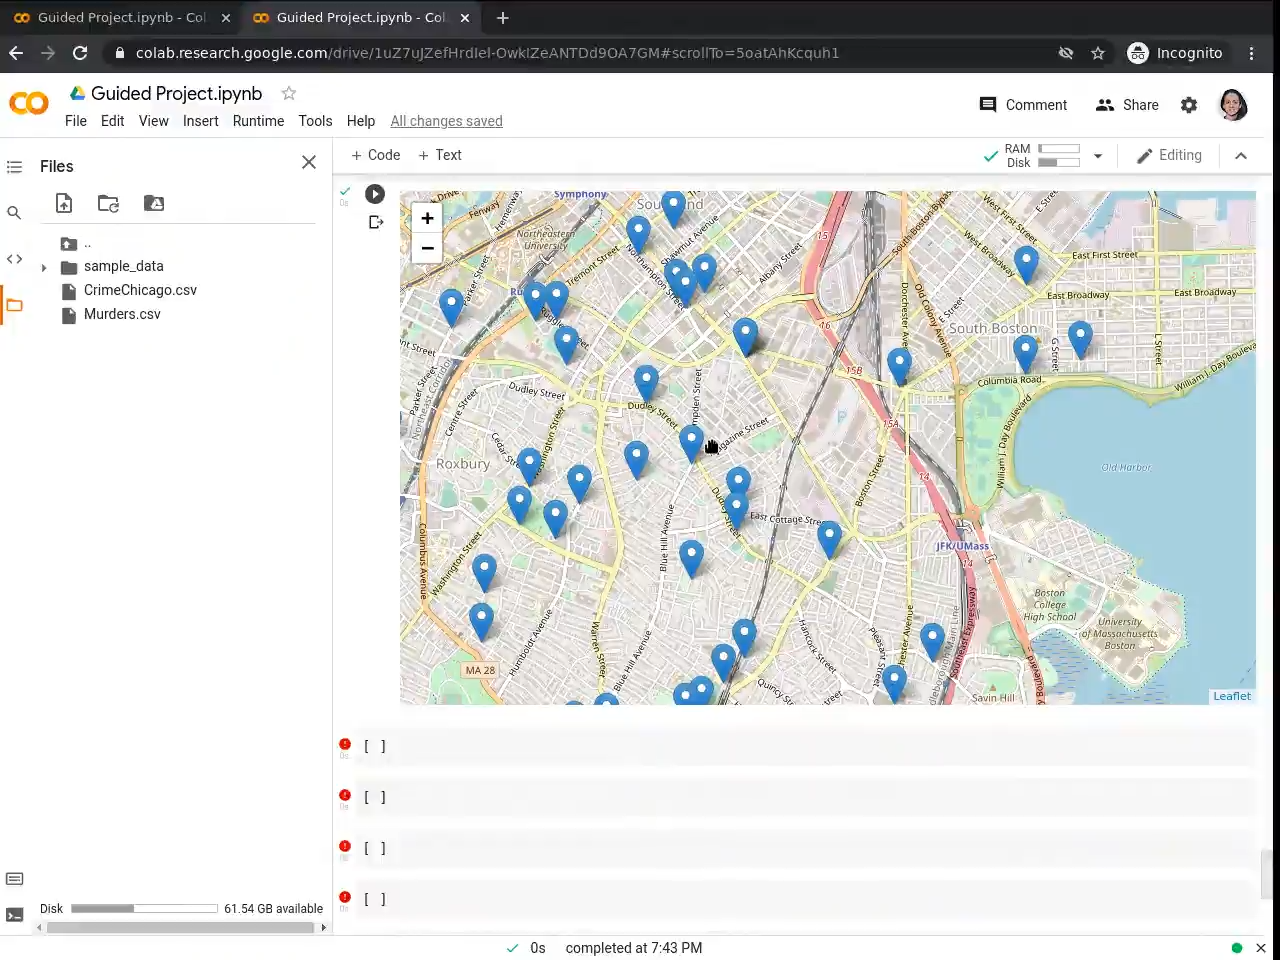Add a new Code cell
The width and height of the screenshot is (1280, 960).
376,155
